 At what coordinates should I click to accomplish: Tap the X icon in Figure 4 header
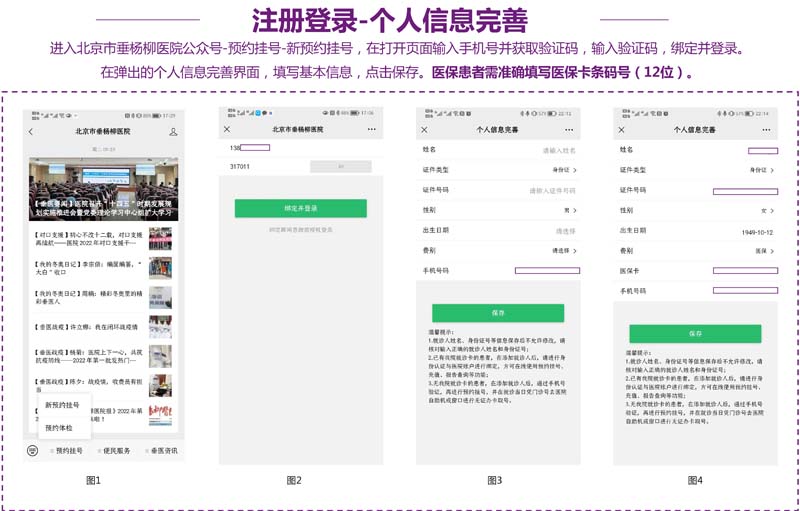[x=621, y=130]
